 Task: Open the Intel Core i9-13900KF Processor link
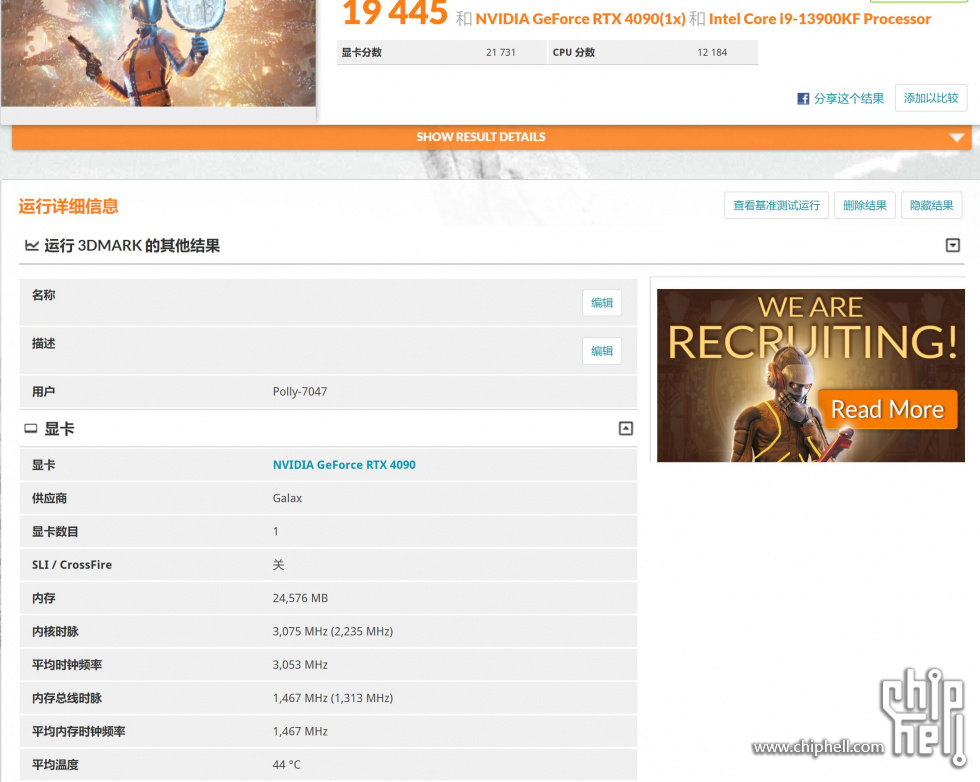click(820, 19)
